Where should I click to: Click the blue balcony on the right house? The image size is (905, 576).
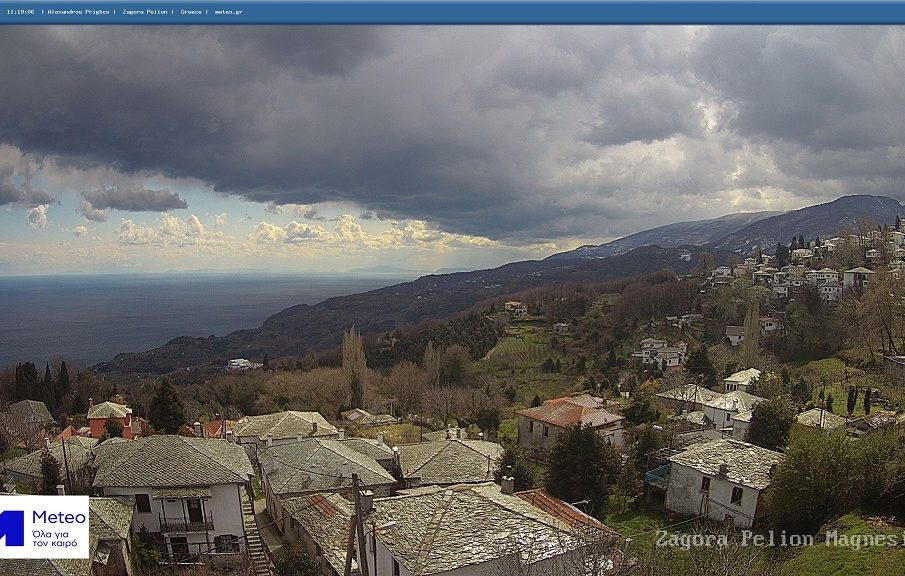[657, 475]
